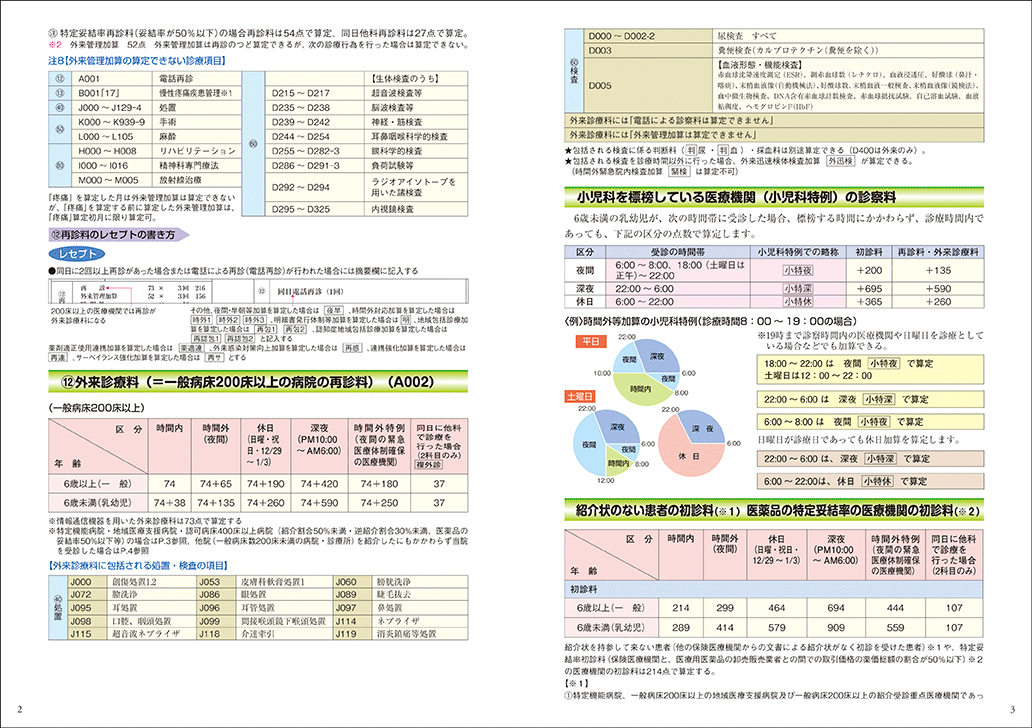Viewport: 1032px width, 728px height.
Task: Select the 超音波検査等 cell
Action: coord(416,93)
